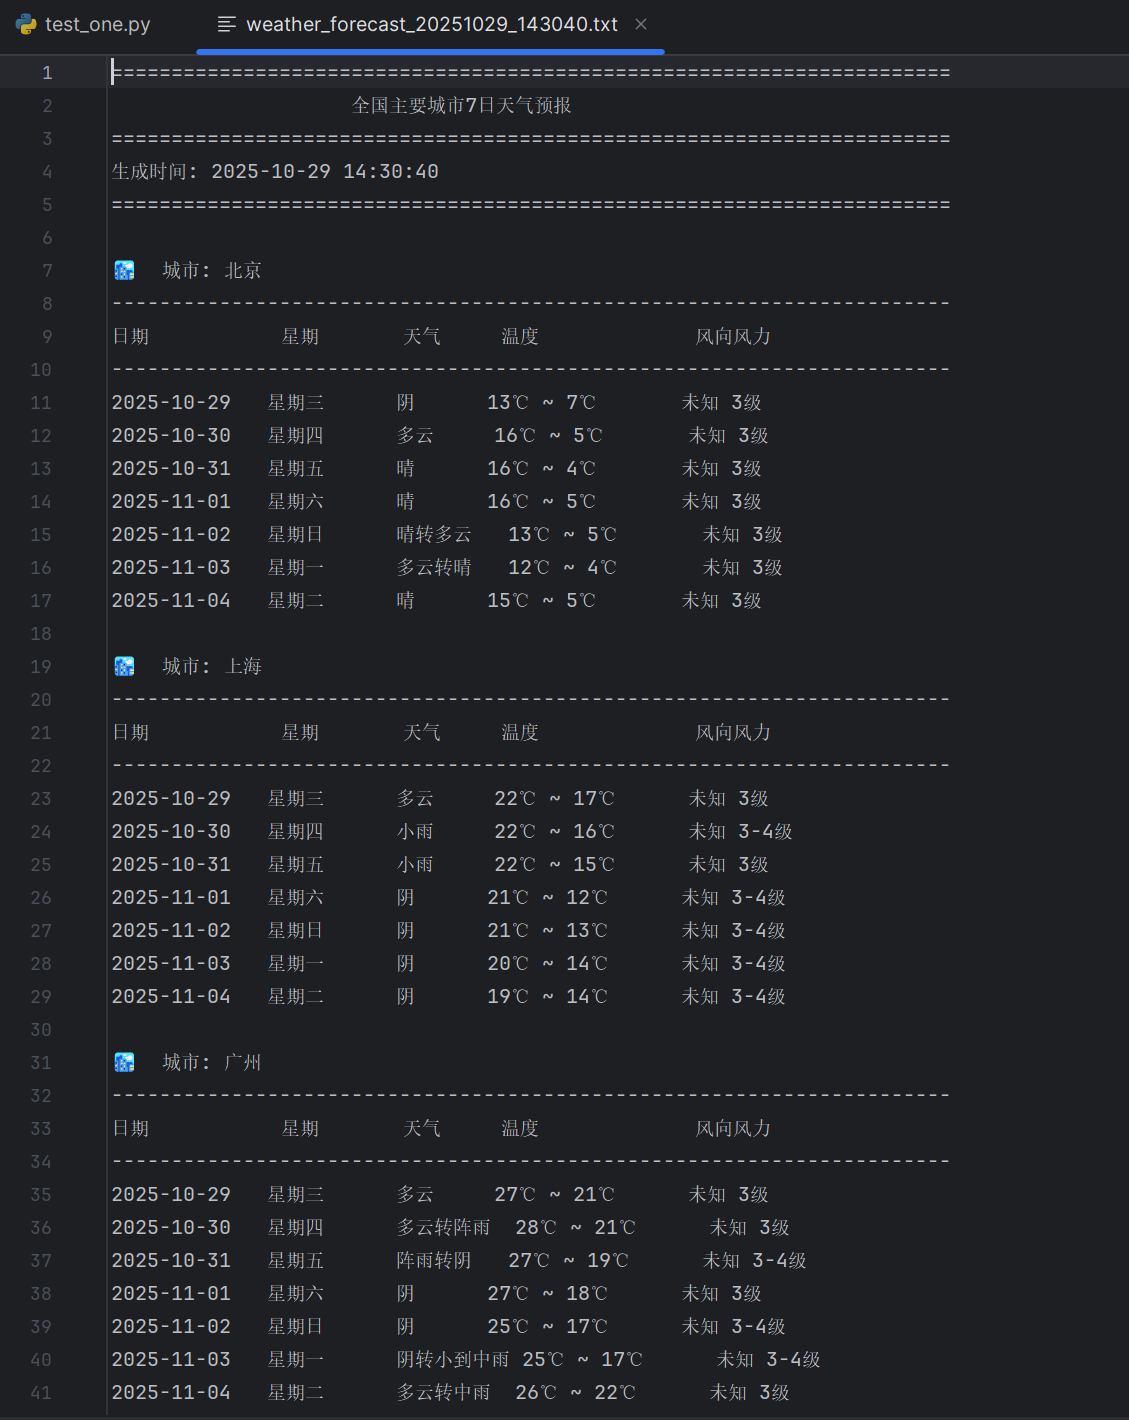Click line number 41 in the gutter
The height and width of the screenshot is (1420, 1129).
[41, 1392]
